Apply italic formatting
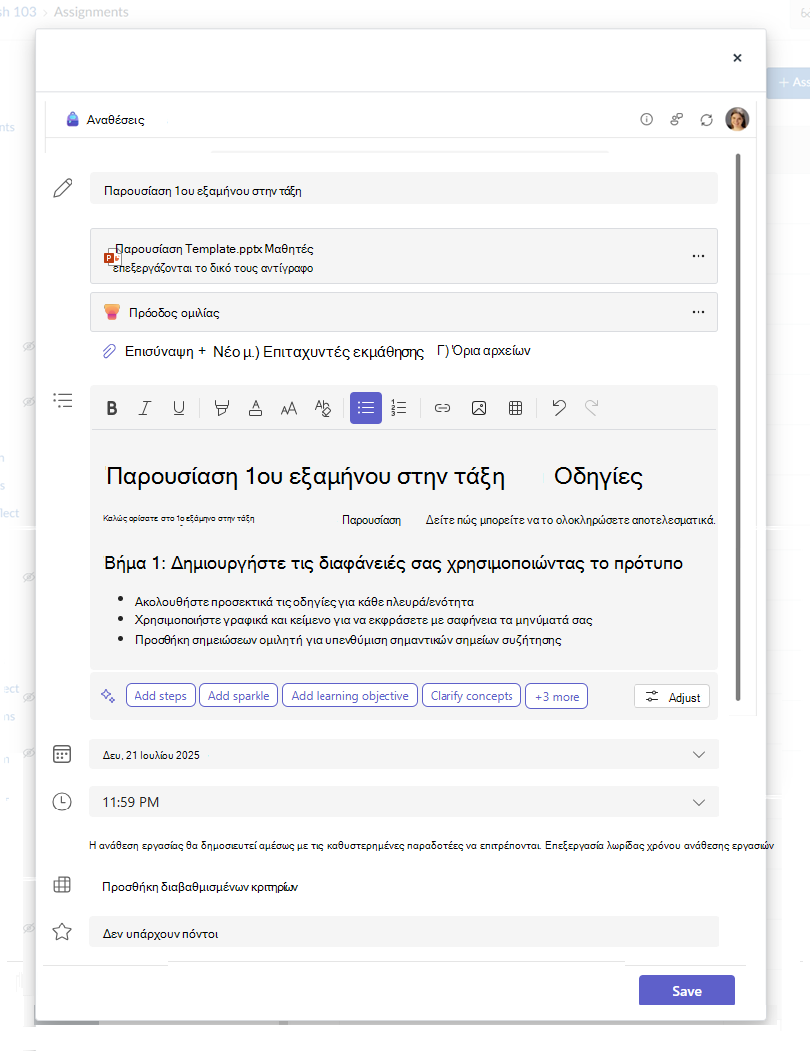 pos(145,408)
